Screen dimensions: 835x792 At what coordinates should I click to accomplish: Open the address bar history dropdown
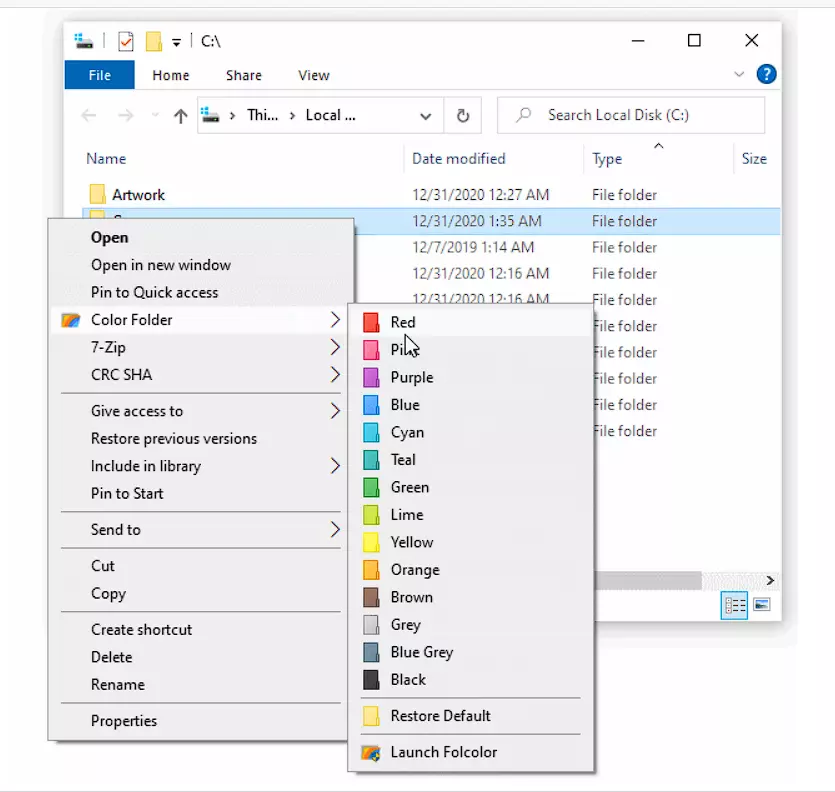426,116
